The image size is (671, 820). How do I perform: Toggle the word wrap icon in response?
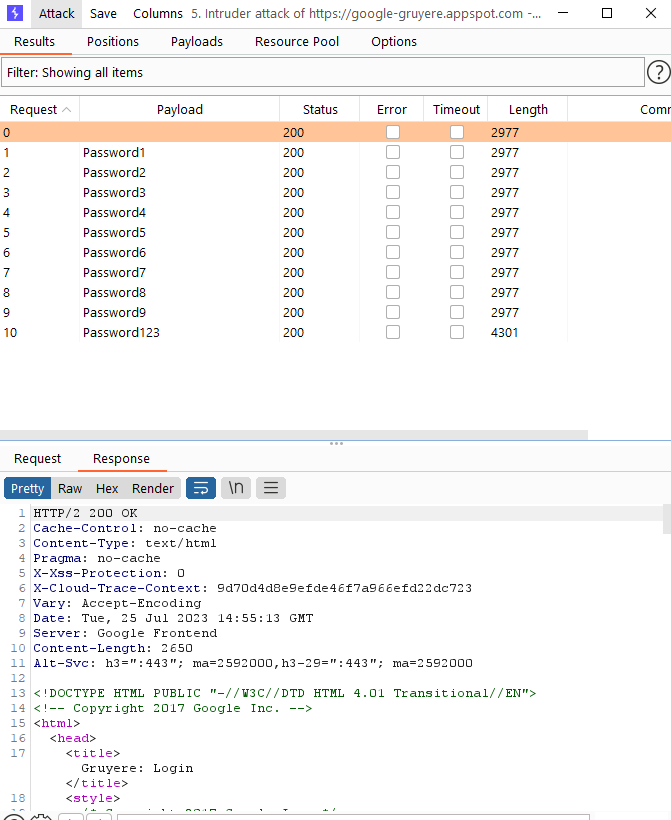(201, 488)
